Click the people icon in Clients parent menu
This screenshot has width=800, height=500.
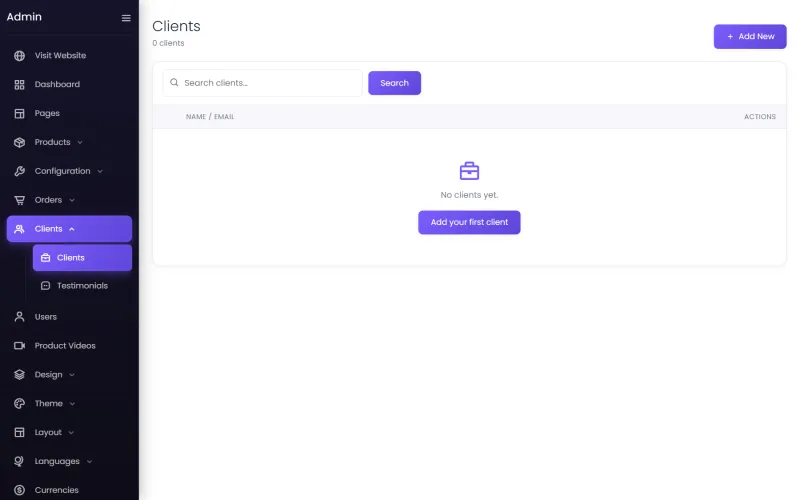[19, 229]
